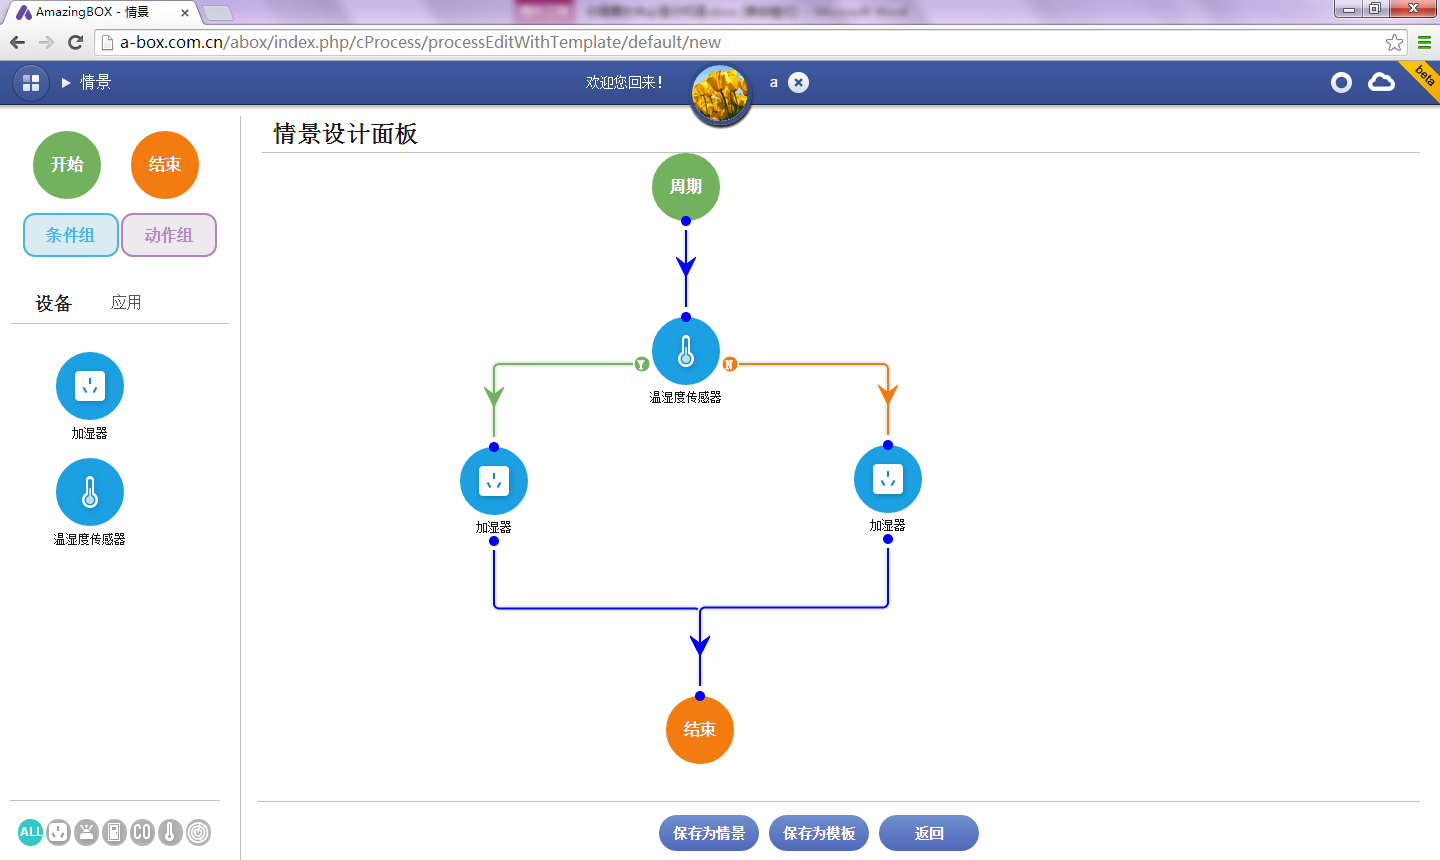Toggle the power ring device filter

pyautogui.click(x=198, y=832)
